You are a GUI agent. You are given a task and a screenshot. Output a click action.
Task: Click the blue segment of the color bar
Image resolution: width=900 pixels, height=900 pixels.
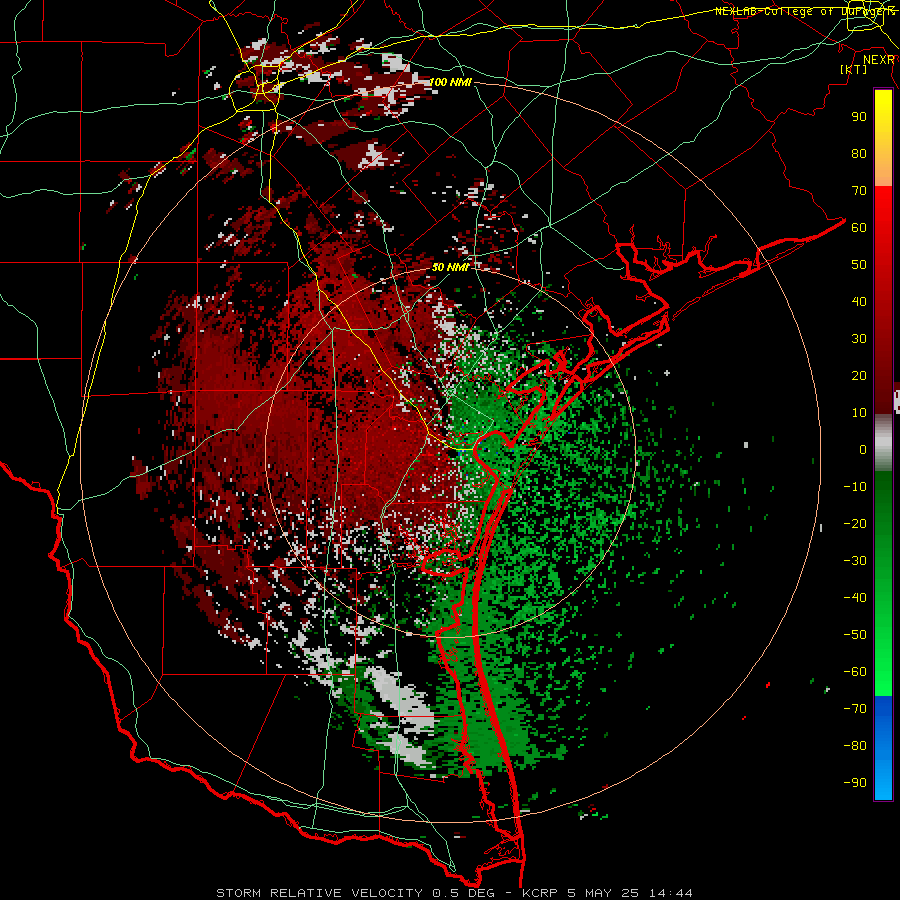coord(883,748)
